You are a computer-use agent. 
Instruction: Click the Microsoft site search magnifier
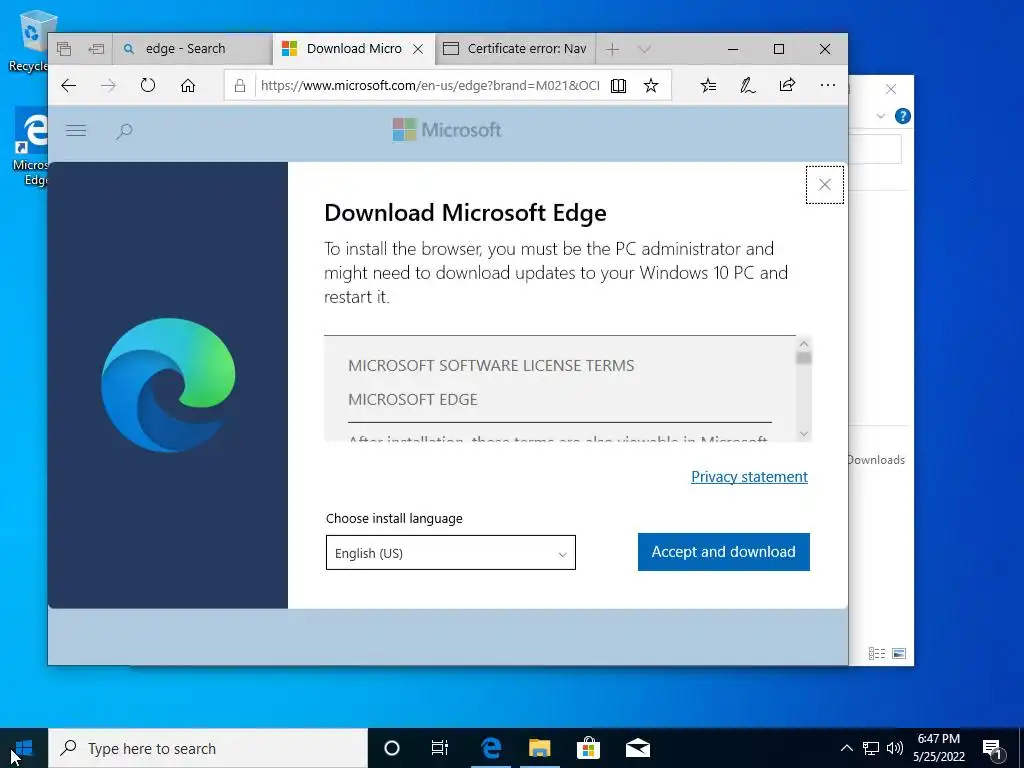124,131
